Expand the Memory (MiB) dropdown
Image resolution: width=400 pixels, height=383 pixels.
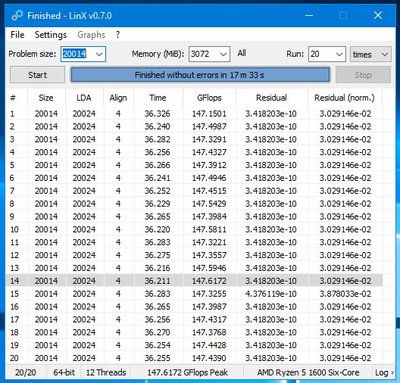pos(224,54)
